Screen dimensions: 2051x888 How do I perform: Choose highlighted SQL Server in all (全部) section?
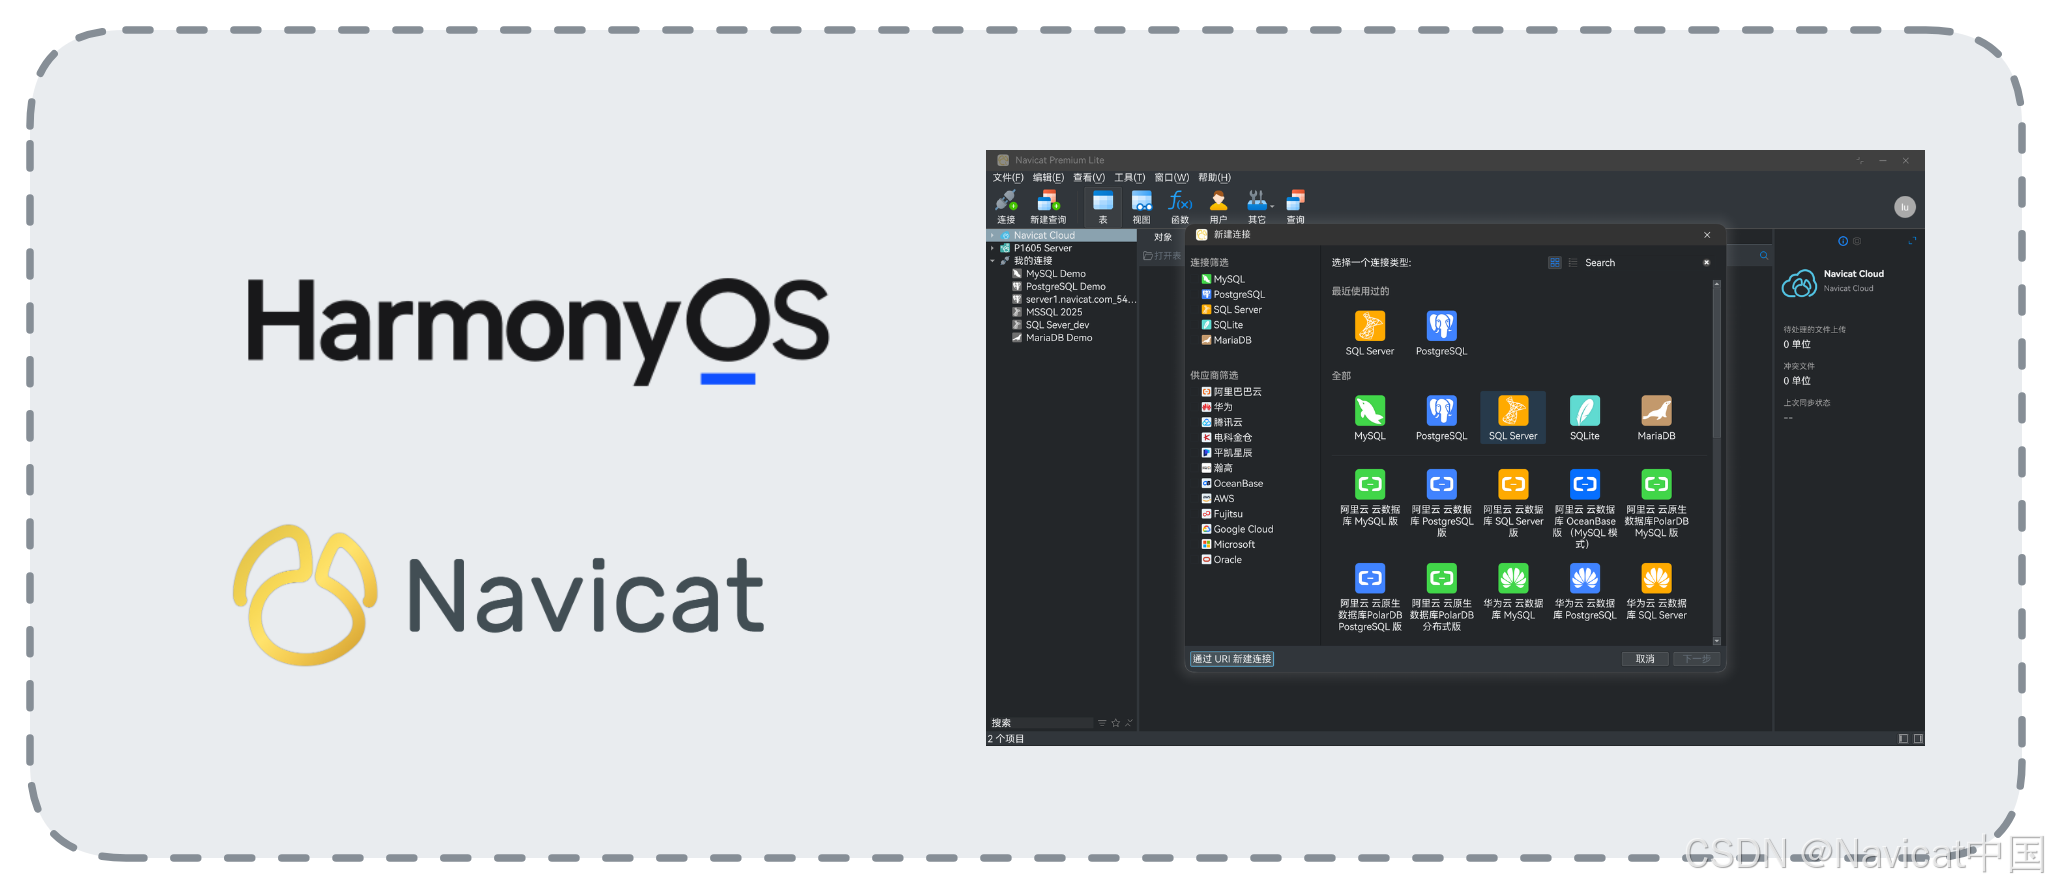click(1513, 418)
